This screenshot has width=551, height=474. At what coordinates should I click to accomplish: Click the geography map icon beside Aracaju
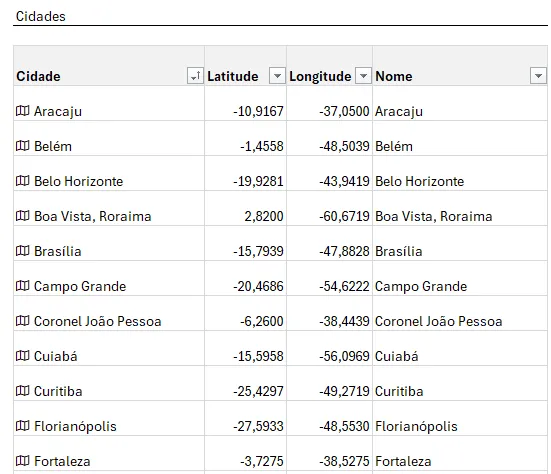click(22, 111)
